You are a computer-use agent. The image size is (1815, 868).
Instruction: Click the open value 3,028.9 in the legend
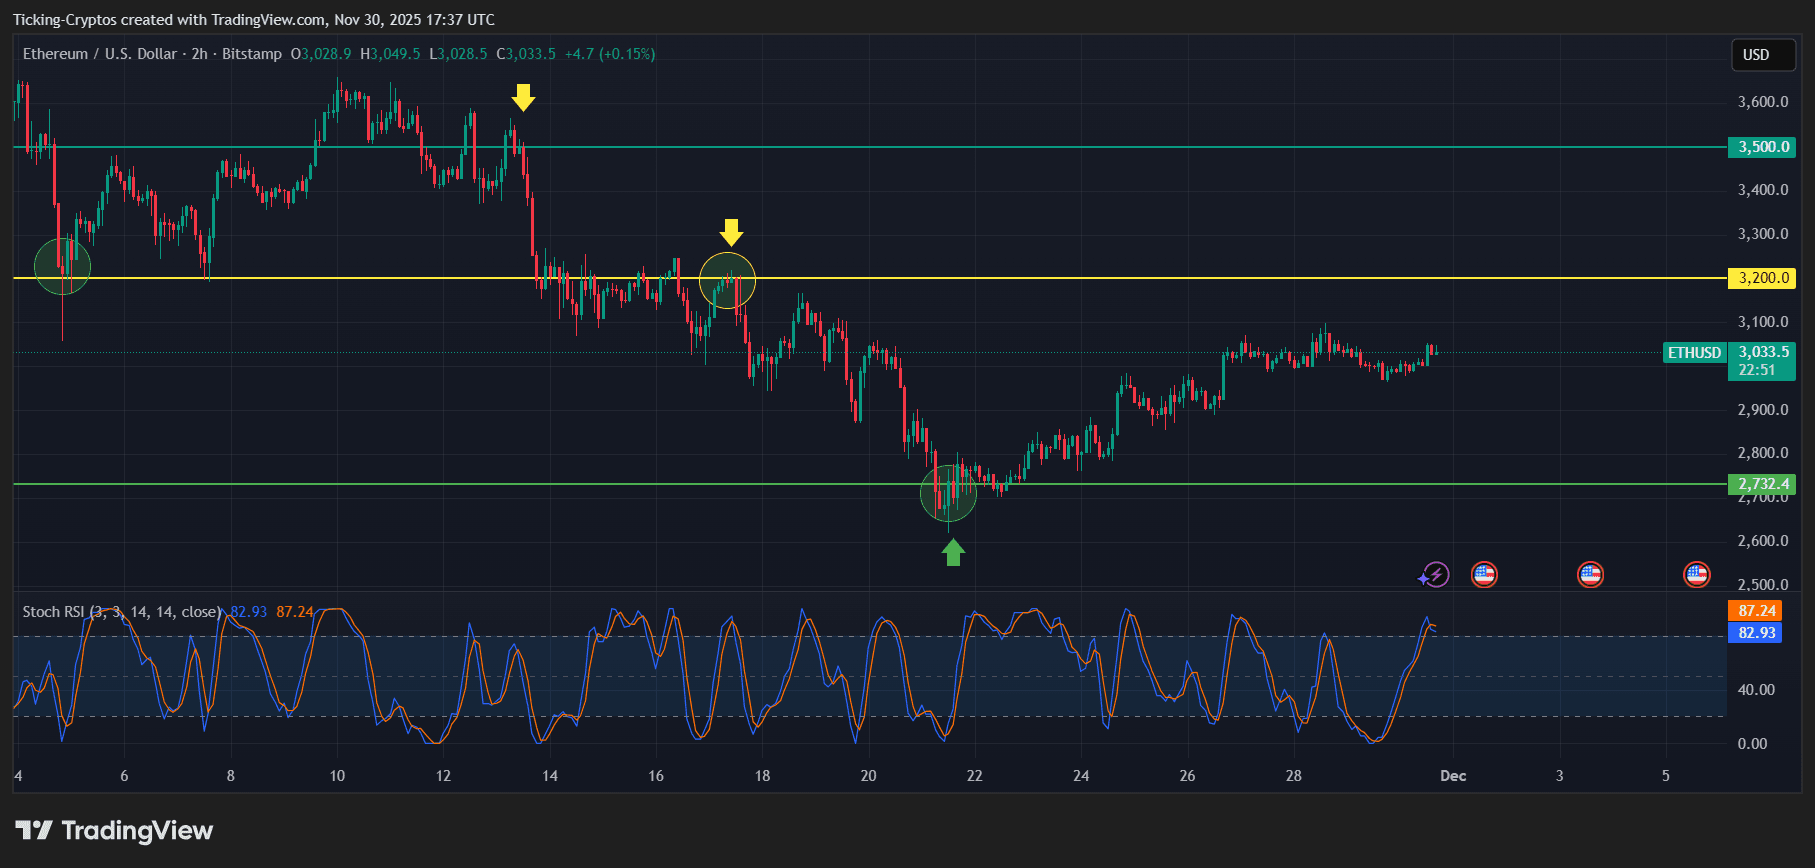coord(326,54)
